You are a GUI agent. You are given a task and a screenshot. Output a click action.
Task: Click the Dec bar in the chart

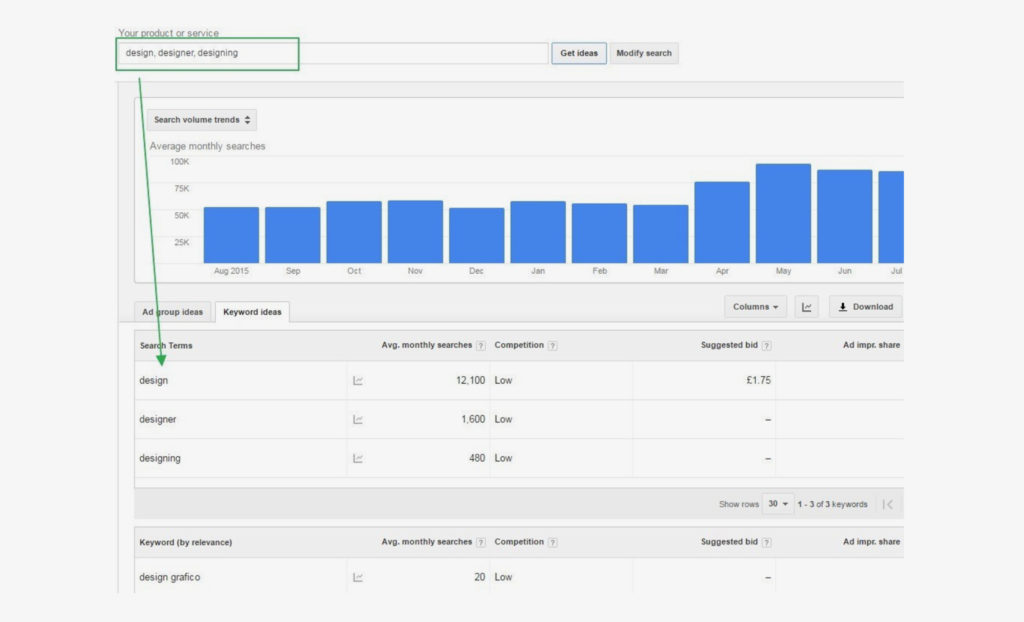point(477,236)
